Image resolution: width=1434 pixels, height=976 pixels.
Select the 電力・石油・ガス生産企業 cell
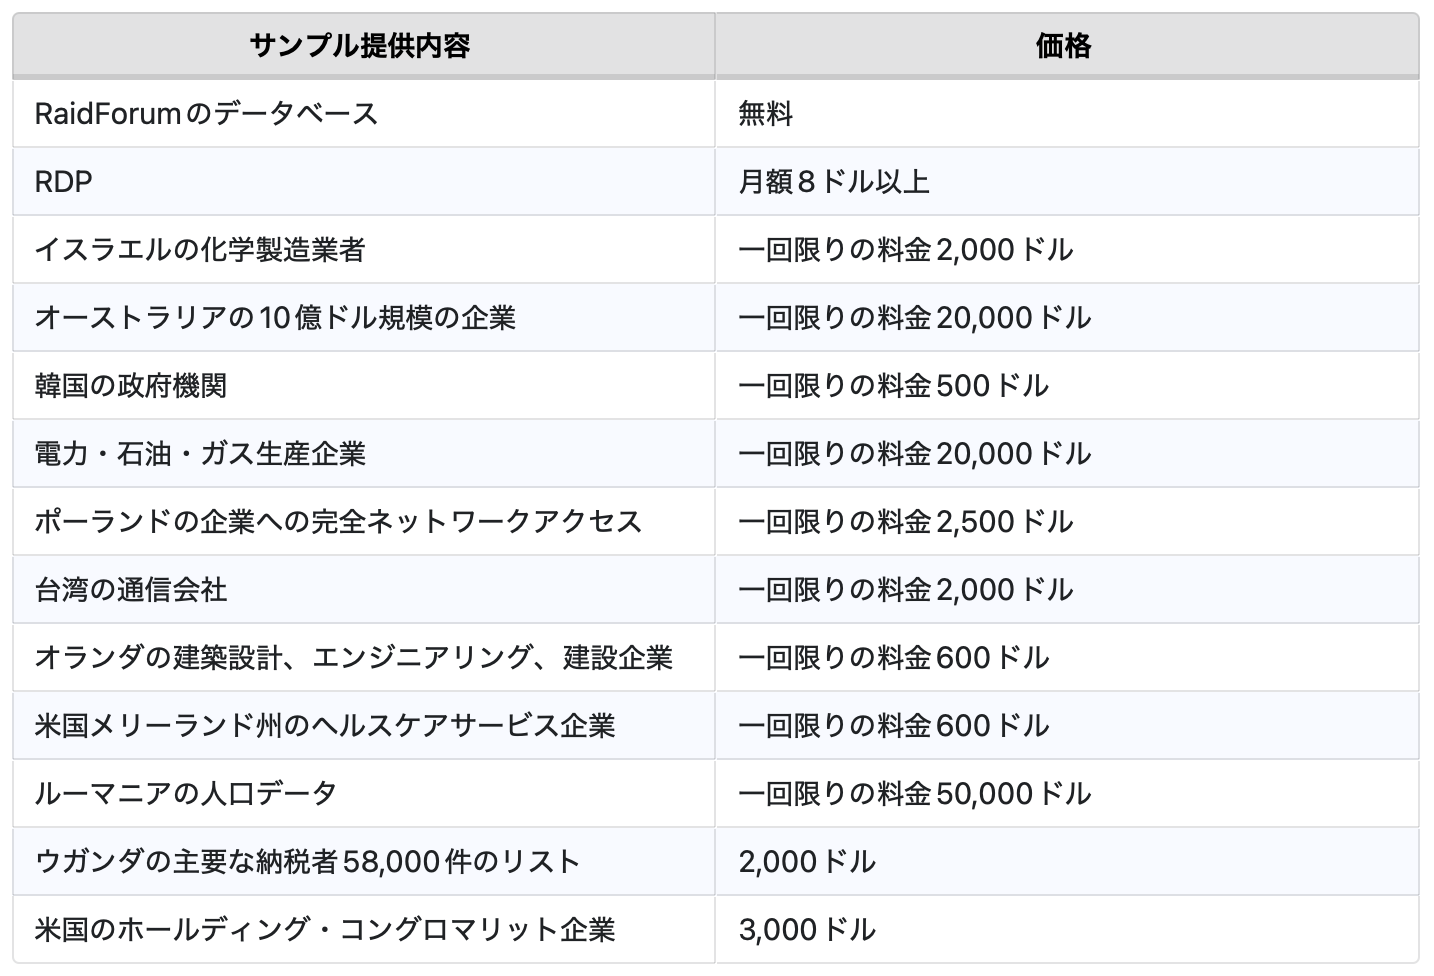[x=200, y=454]
